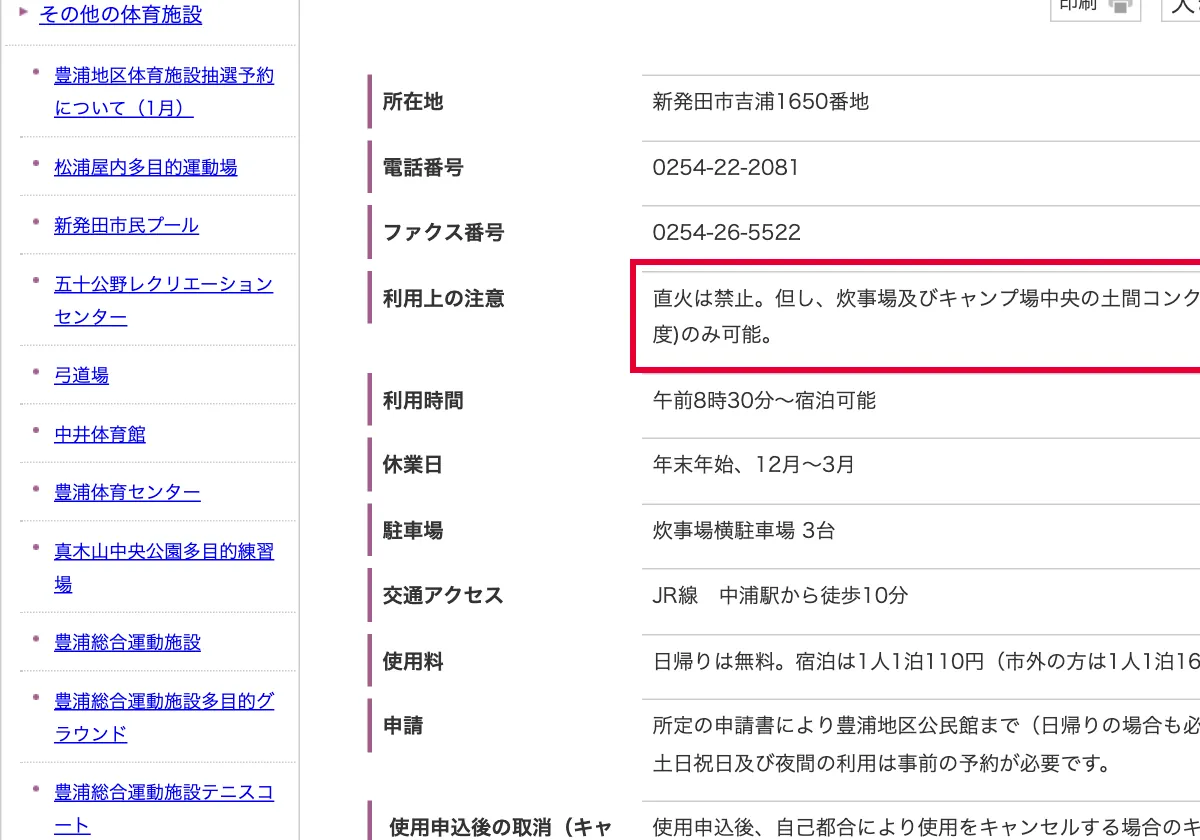Viewport: 1200px width, 840px height.
Task: Expand the その他の体育施設 triangle marker
Action: 24,13
